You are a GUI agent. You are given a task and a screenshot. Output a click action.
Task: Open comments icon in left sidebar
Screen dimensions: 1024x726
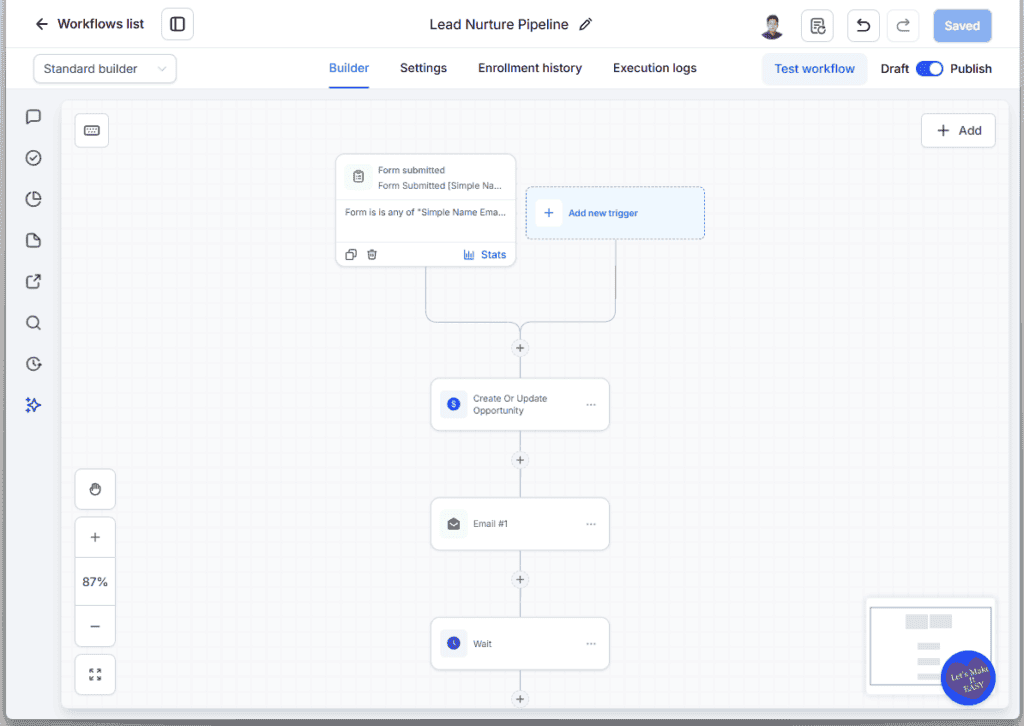pos(33,117)
